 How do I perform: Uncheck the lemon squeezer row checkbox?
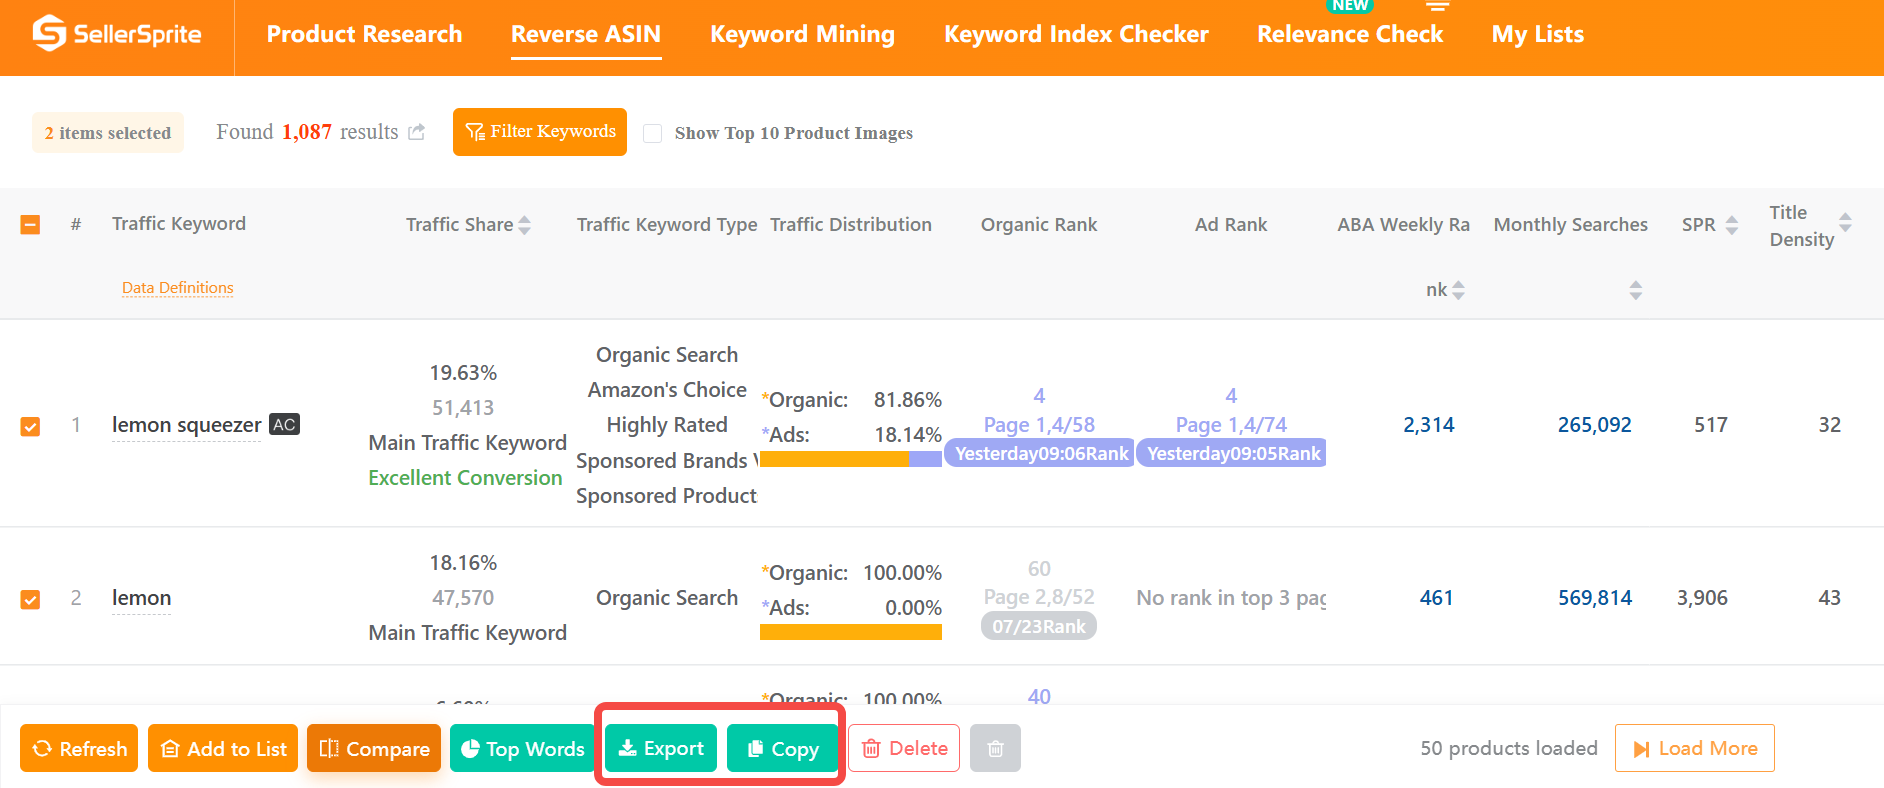pos(31,426)
